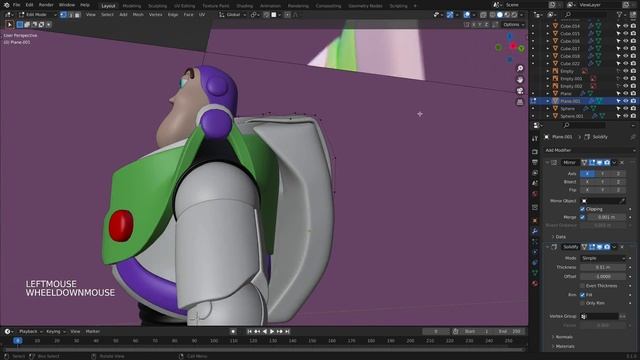Image resolution: width=640 pixels, height=360 pixels.
Task: Toggle camera view icon in viewport
Action: [x=520, y=91]
